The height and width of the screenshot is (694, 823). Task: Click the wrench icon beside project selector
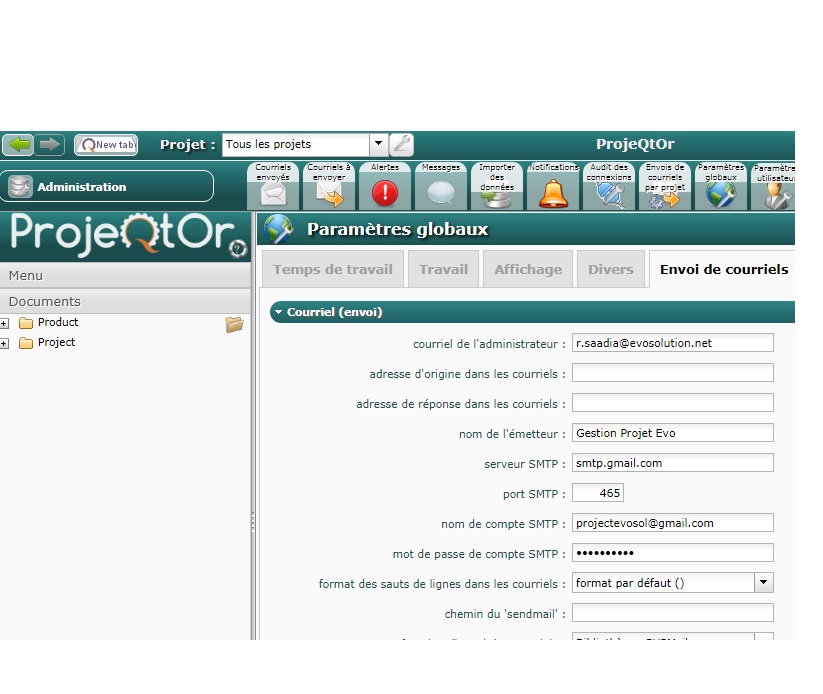click(401, 145)
